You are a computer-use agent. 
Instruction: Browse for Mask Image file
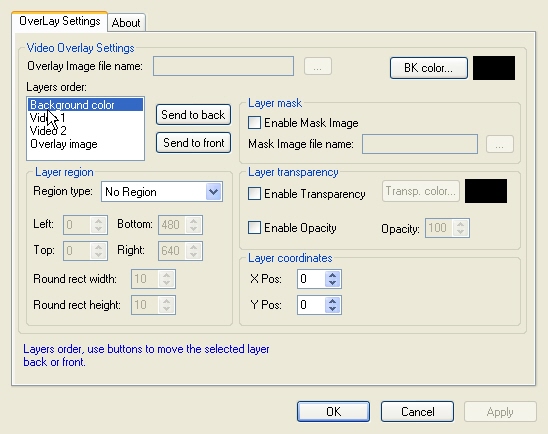click(x=500, y=144)
